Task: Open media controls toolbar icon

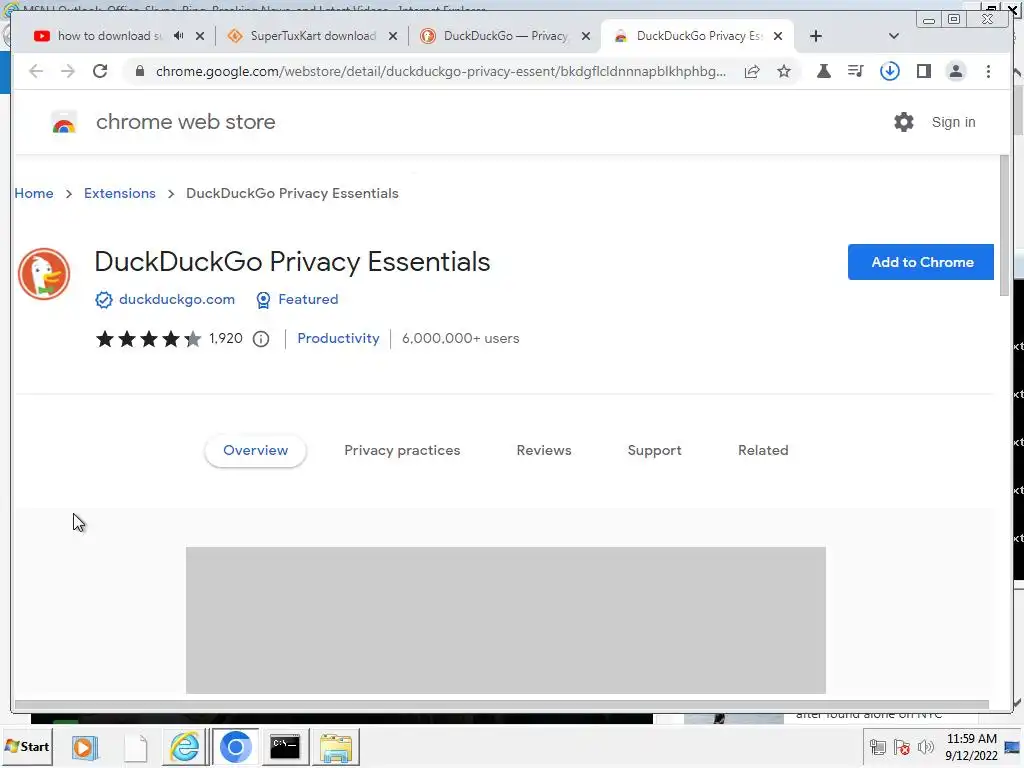Action: pos(856,71)
